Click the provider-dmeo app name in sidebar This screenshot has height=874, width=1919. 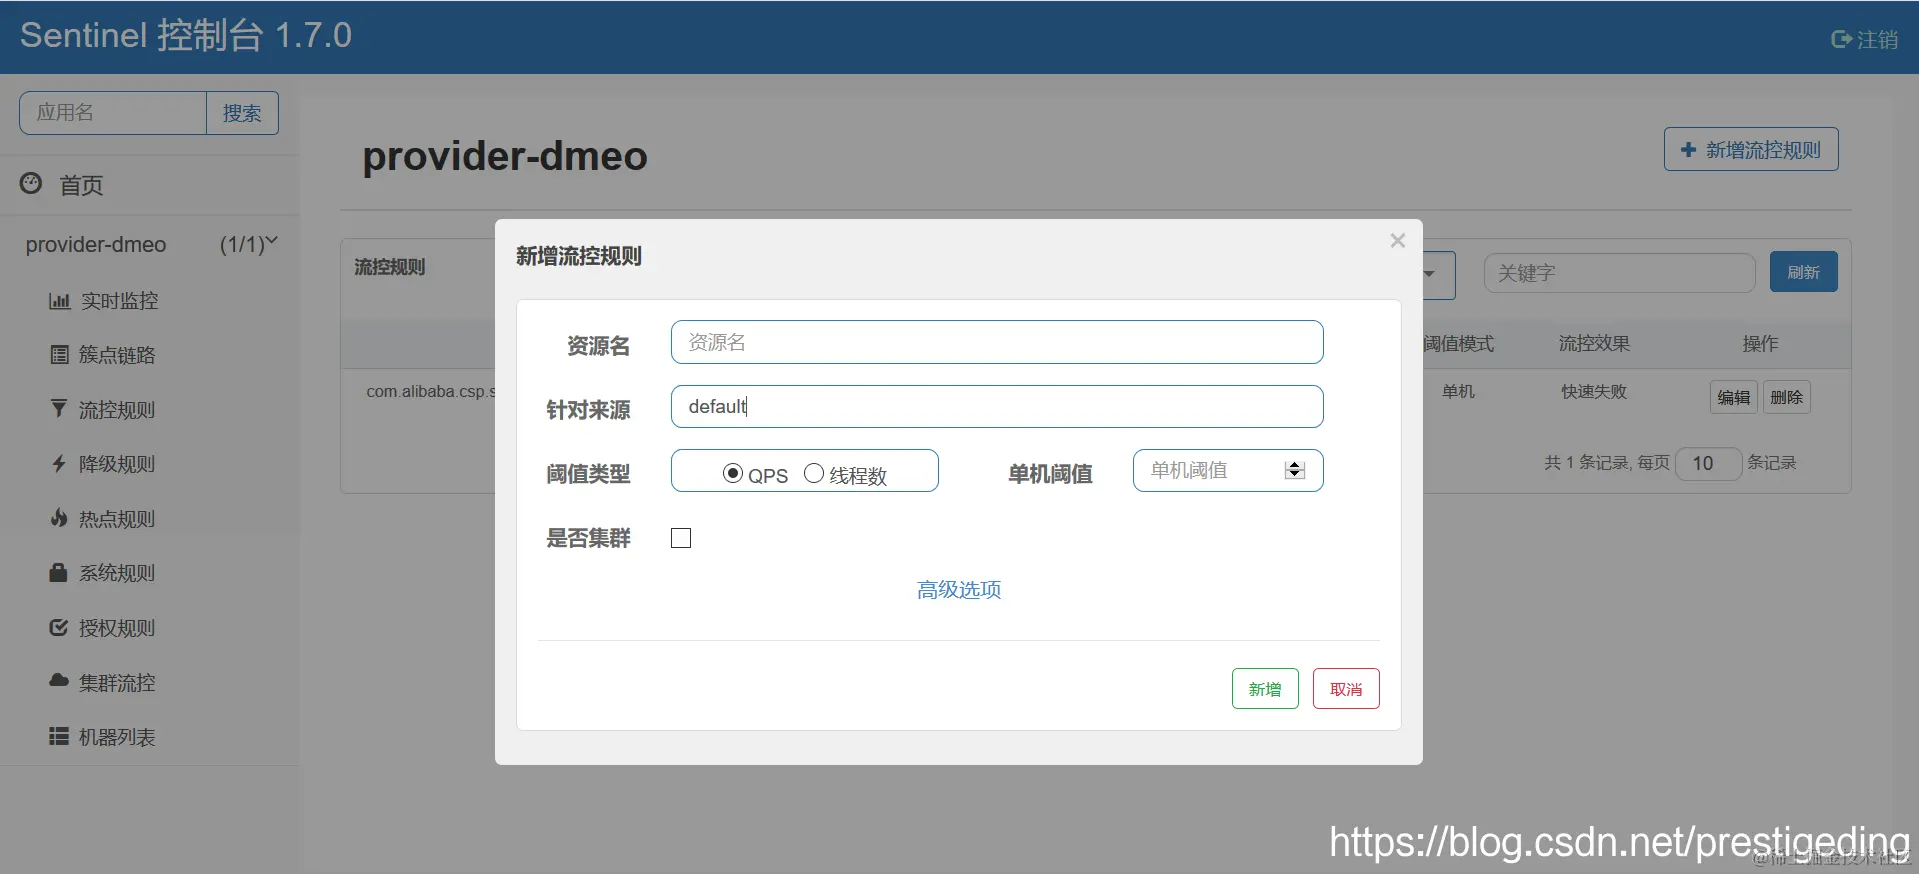click(96, 244)
